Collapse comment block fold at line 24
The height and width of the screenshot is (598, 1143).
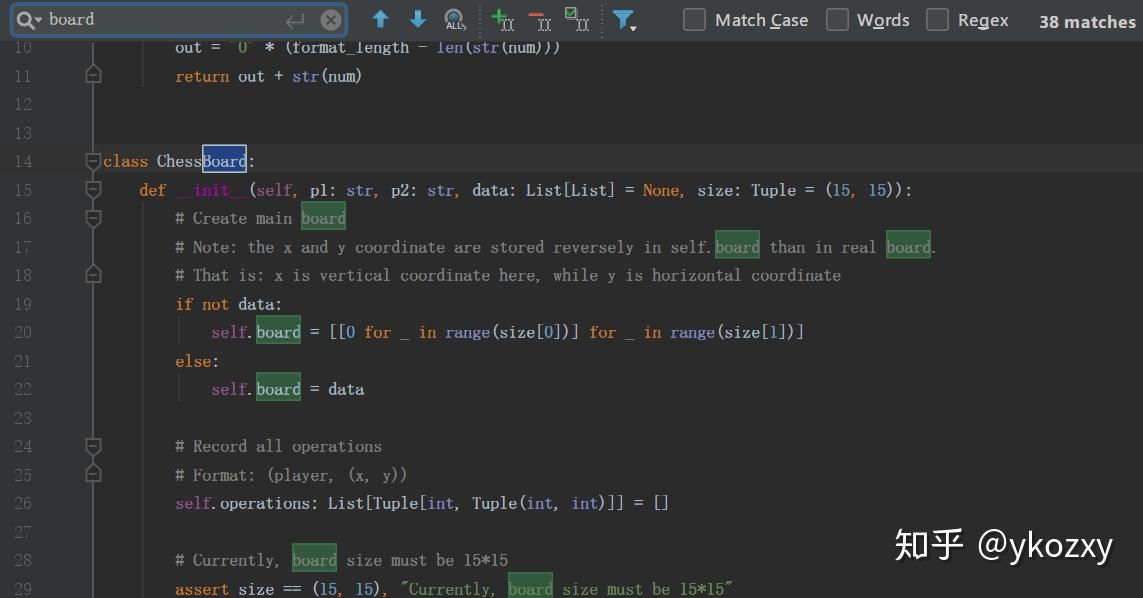pyautogui.click(x=93, y=446)
